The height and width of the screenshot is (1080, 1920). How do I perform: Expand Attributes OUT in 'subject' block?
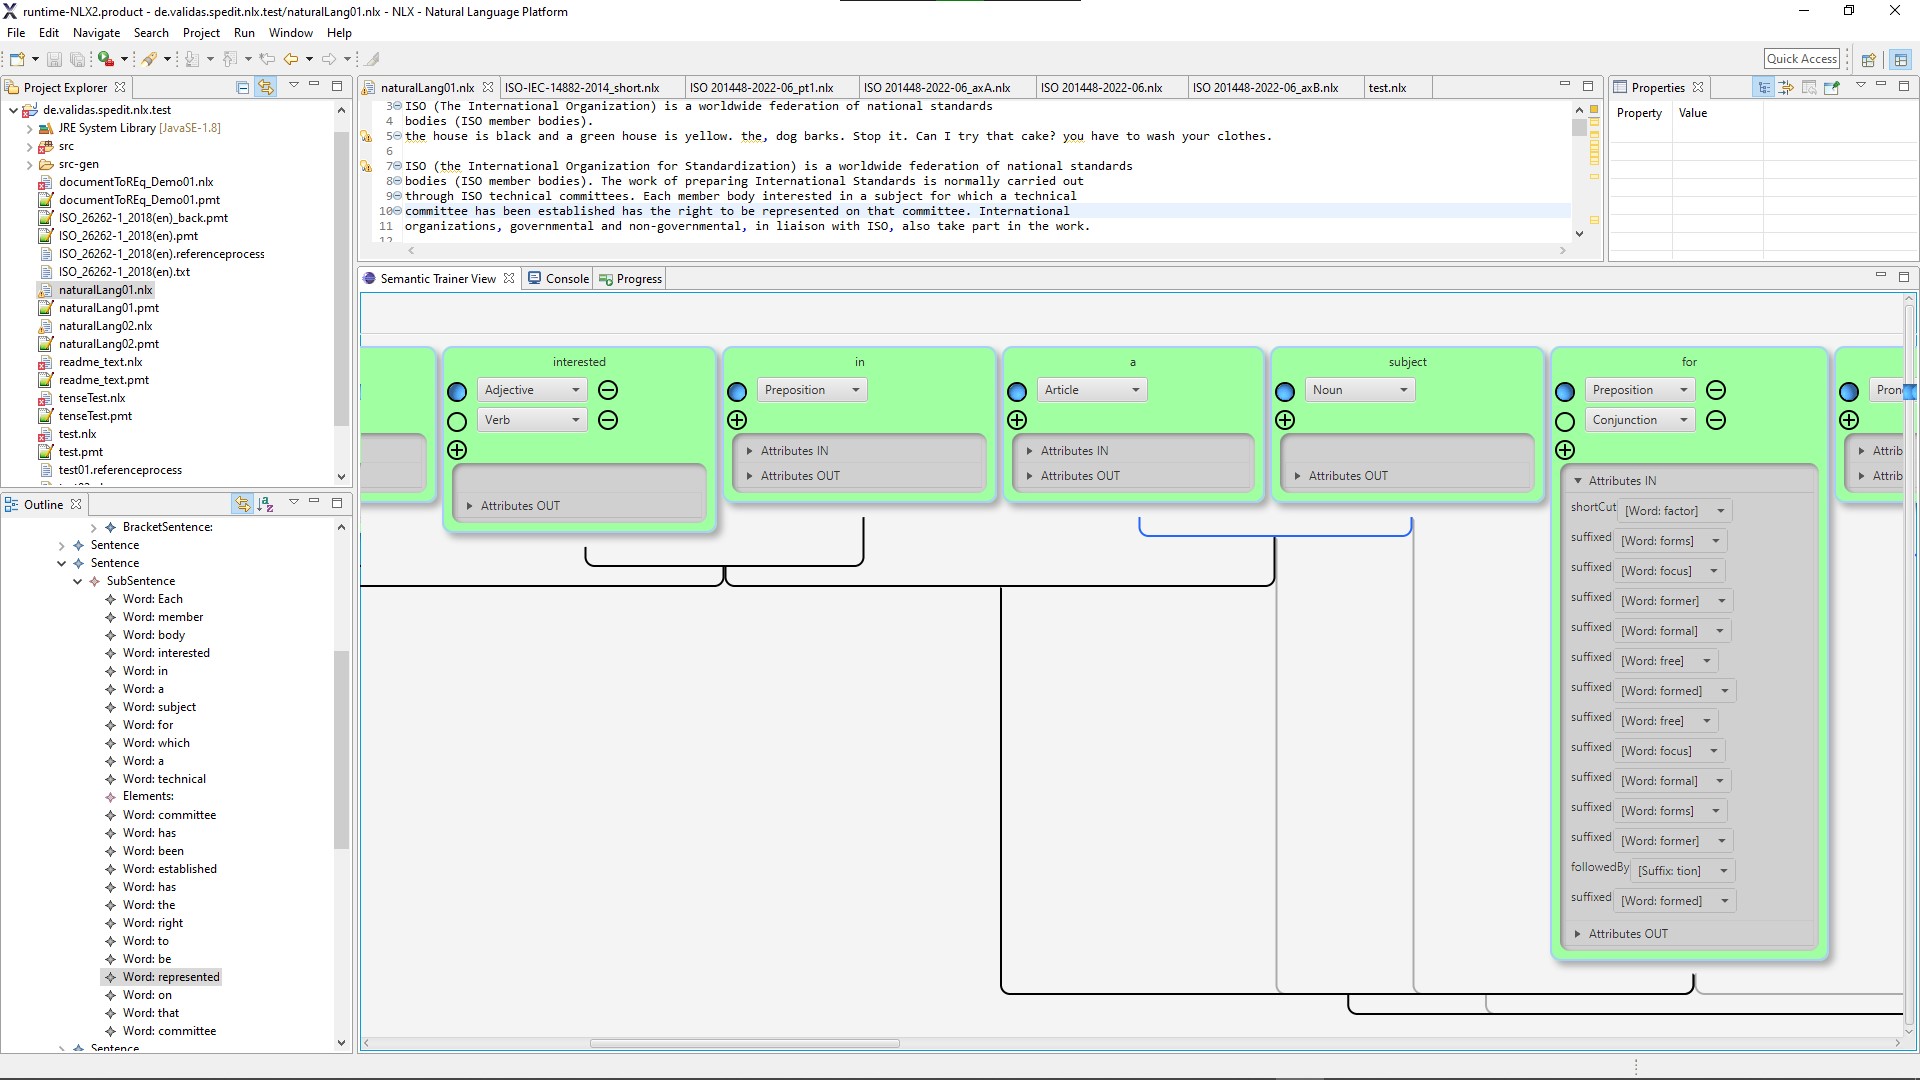click(1297, 476)
